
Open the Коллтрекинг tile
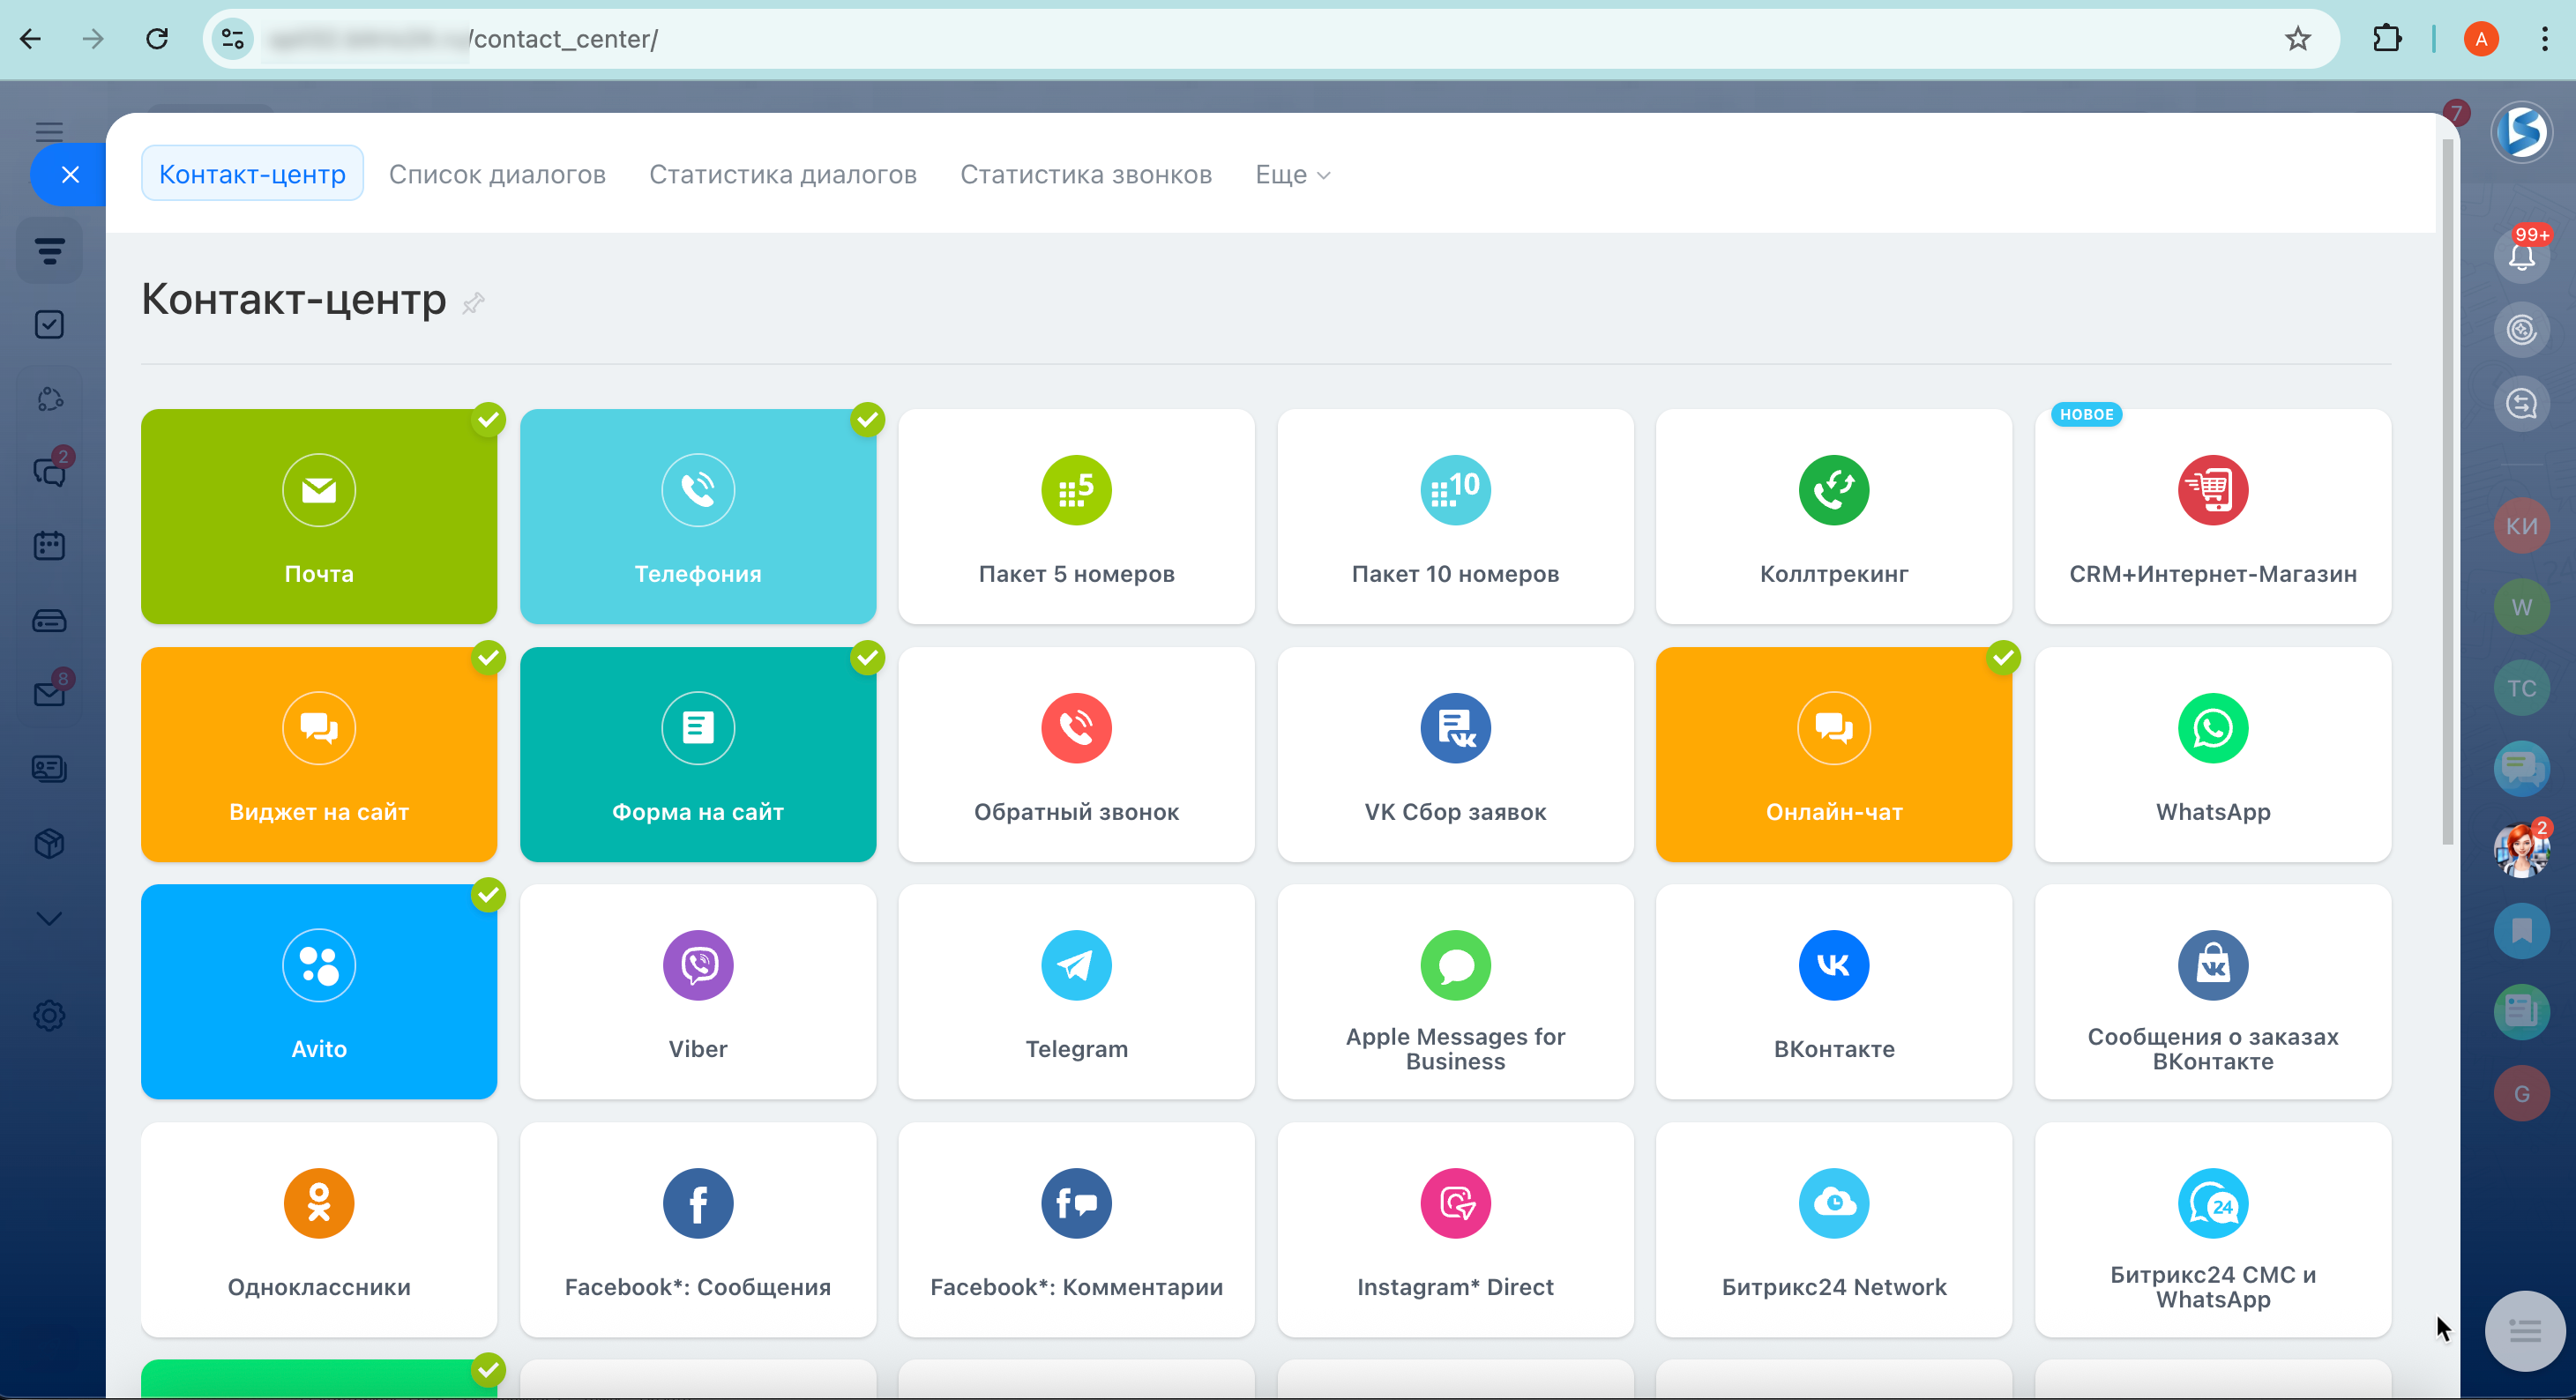coord(1833,516)
